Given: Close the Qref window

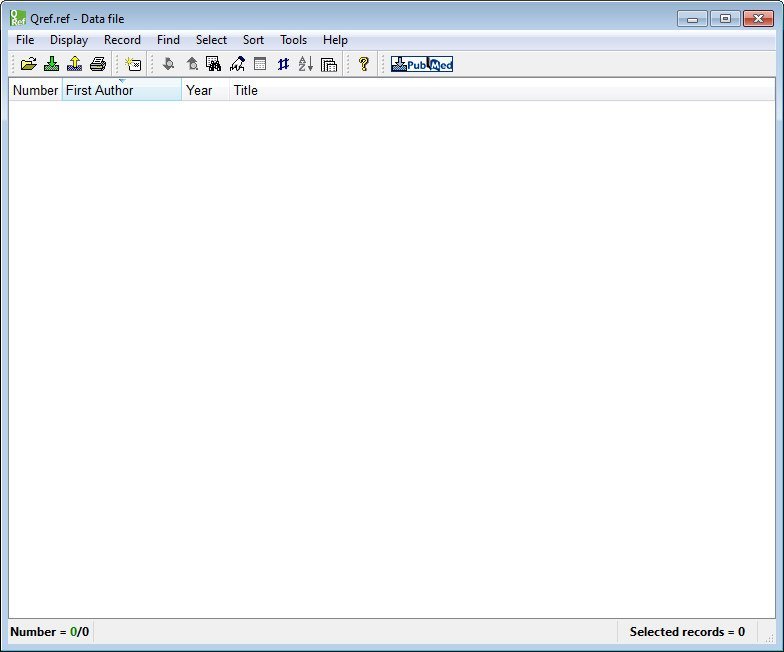Looking at the screenshot, I should click(x=758, y=19).
